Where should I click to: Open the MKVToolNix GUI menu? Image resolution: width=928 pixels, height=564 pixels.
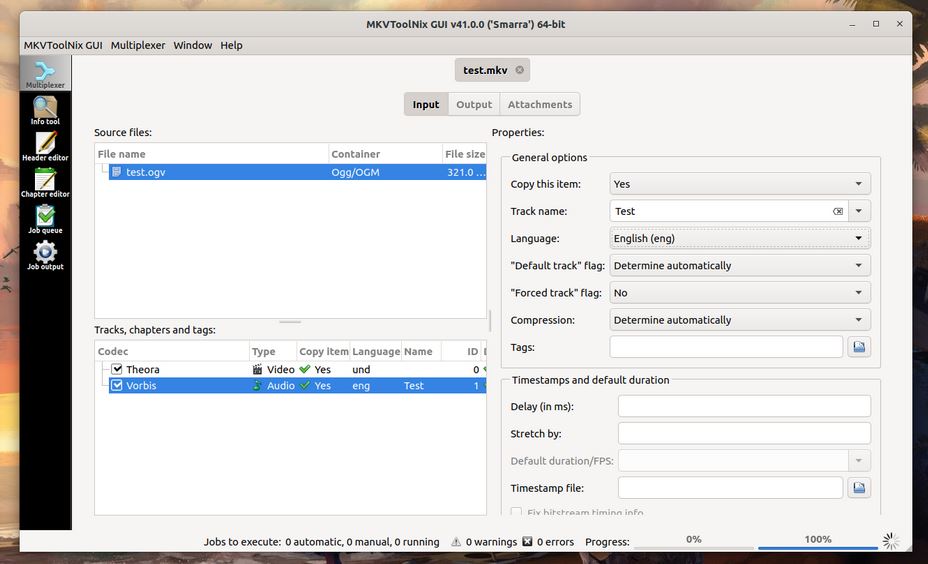point(63,46)
